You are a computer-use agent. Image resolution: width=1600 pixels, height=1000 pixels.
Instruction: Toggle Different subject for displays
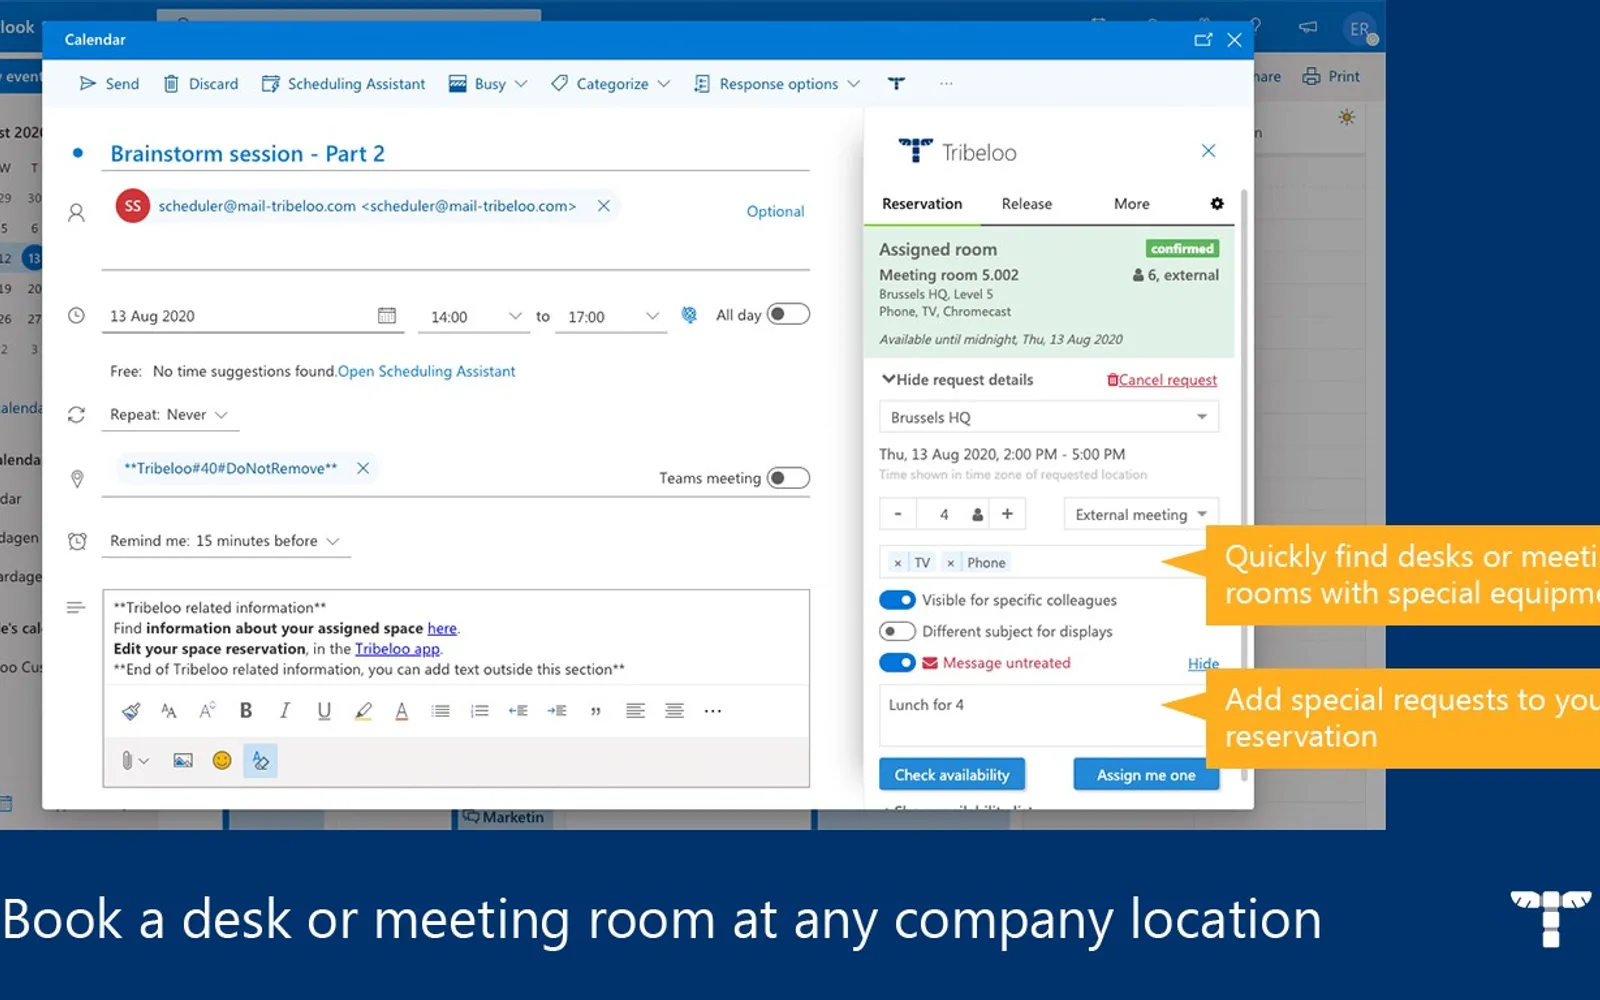tap(897, 632)
